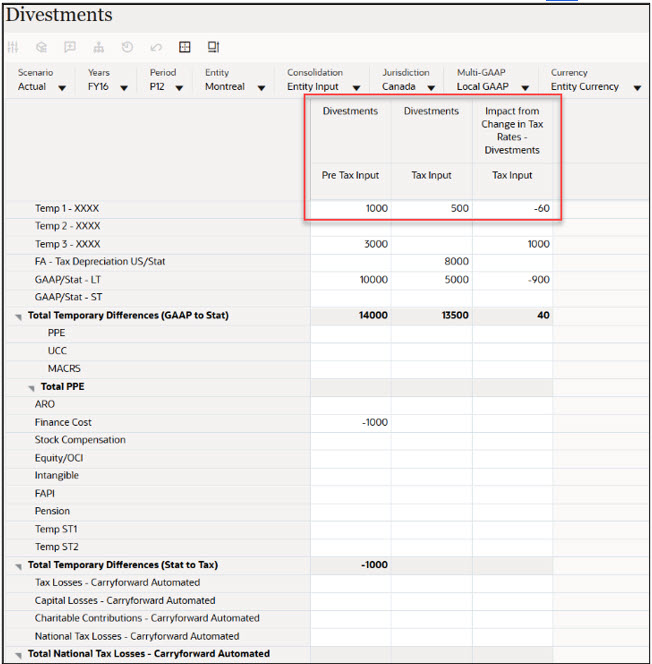
Task: Click the Temp 3 rate impact cell 1000
Action: tap(513, 244)
